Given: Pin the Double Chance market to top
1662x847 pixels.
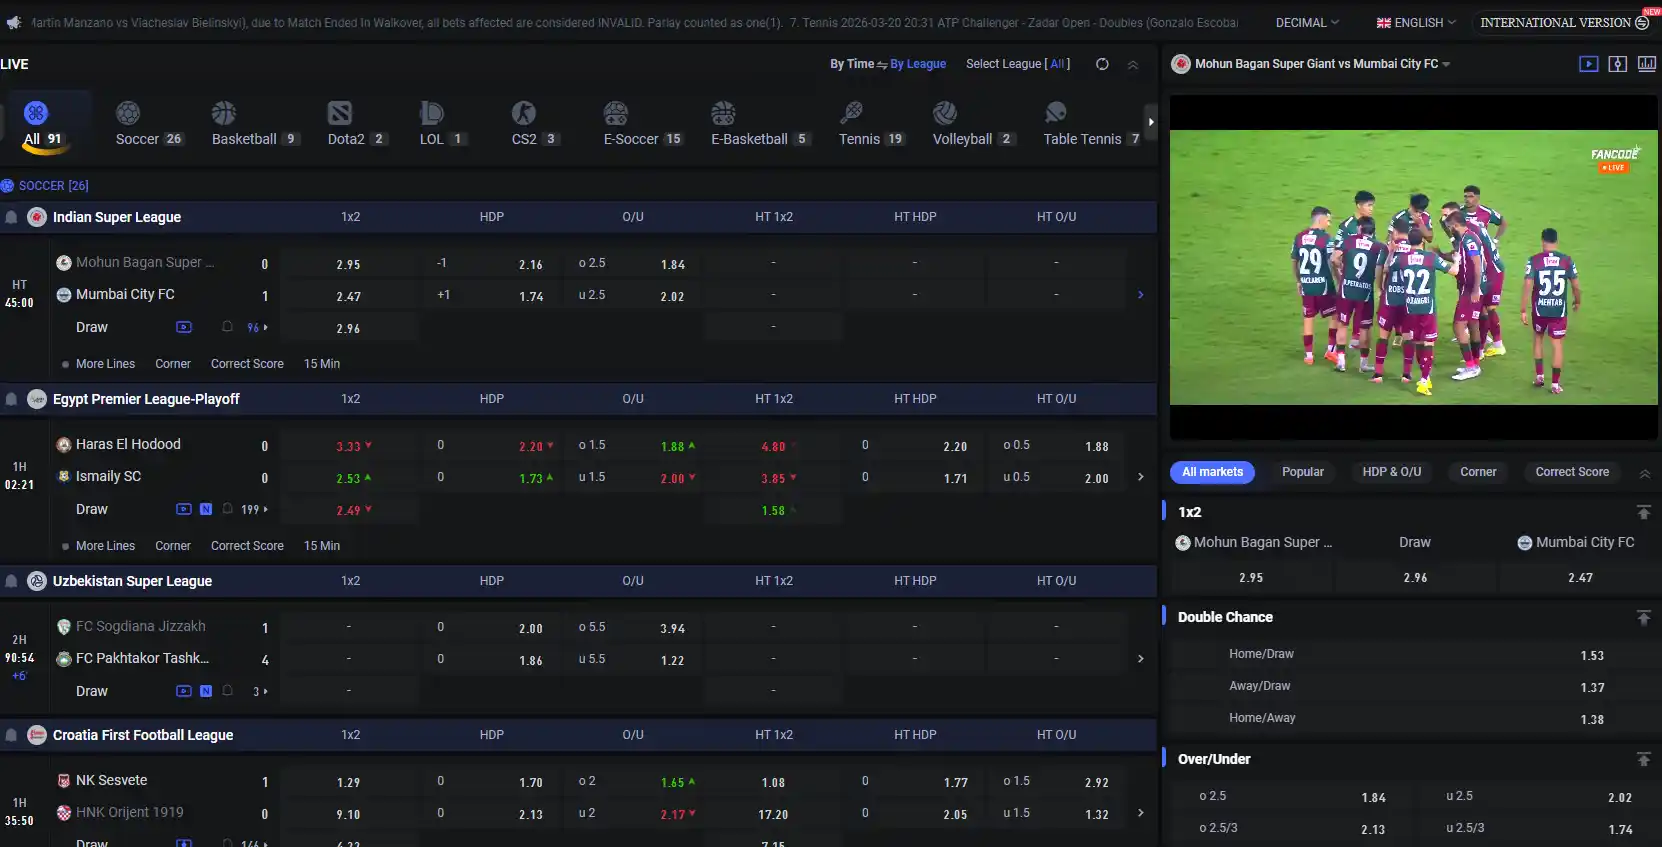Looking at the screenshot, I should [x=1643, y=617].
